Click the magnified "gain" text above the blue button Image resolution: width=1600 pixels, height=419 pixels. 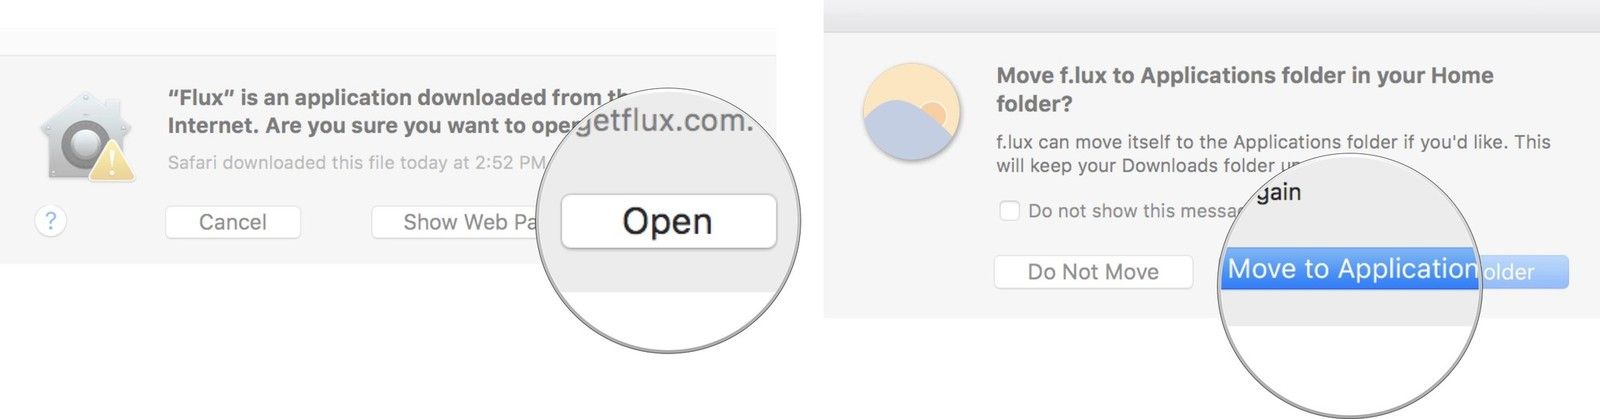(x=1278, y=192)
